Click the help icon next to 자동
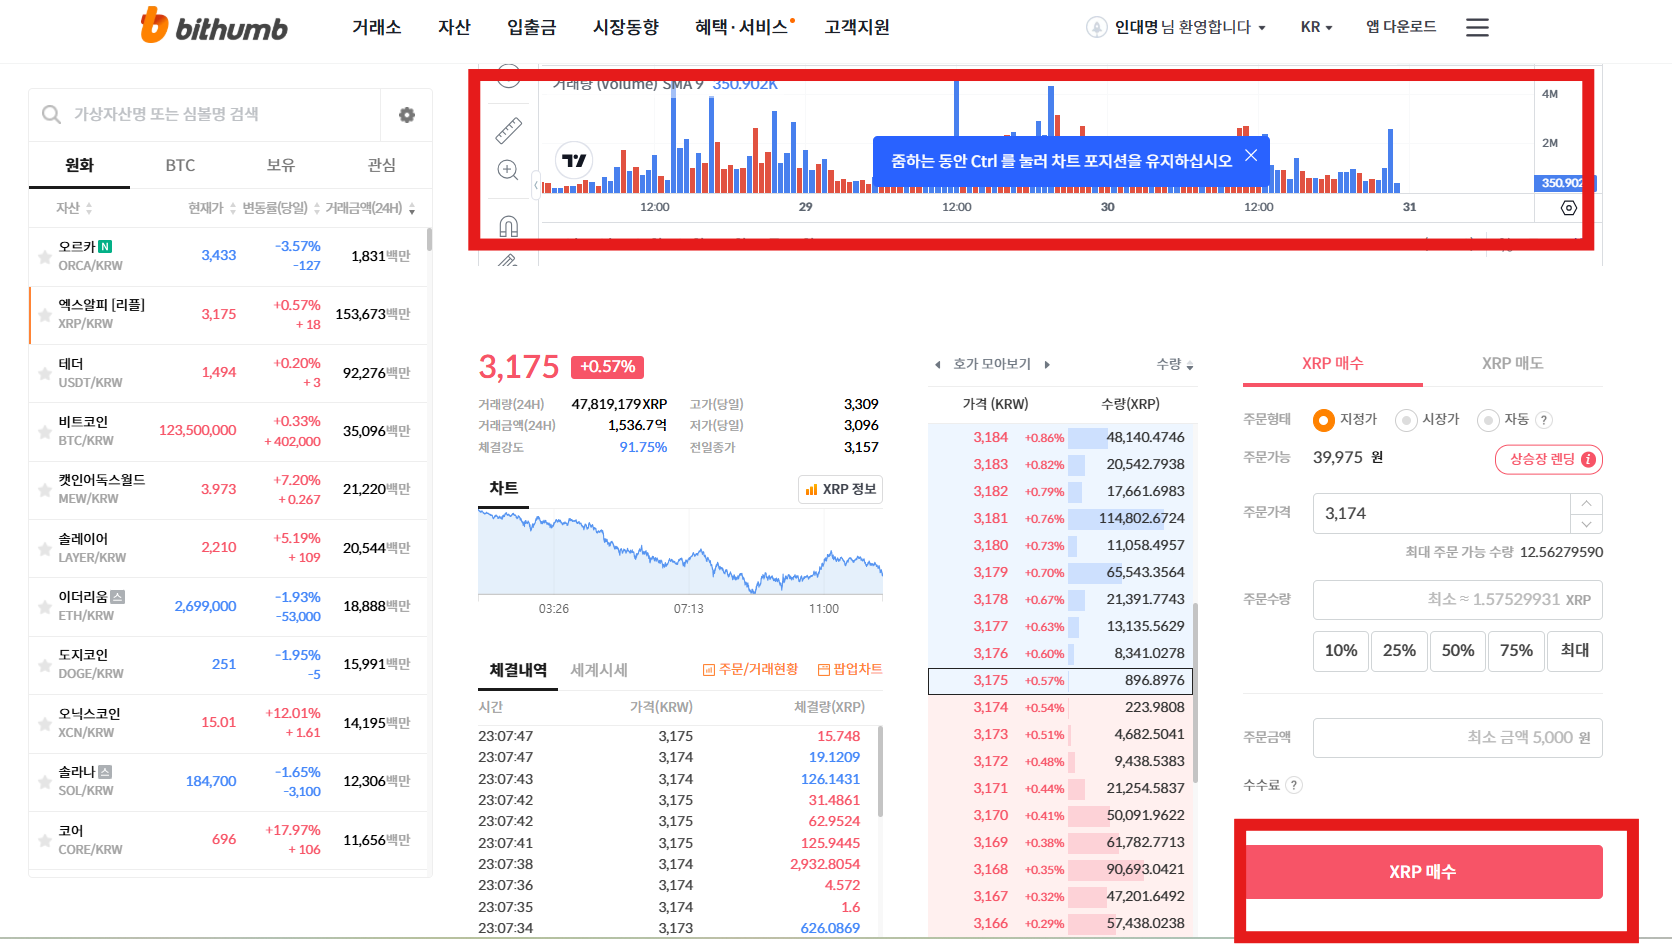Viewport: 1672px width, 944px height. (x=1544, y=420)
